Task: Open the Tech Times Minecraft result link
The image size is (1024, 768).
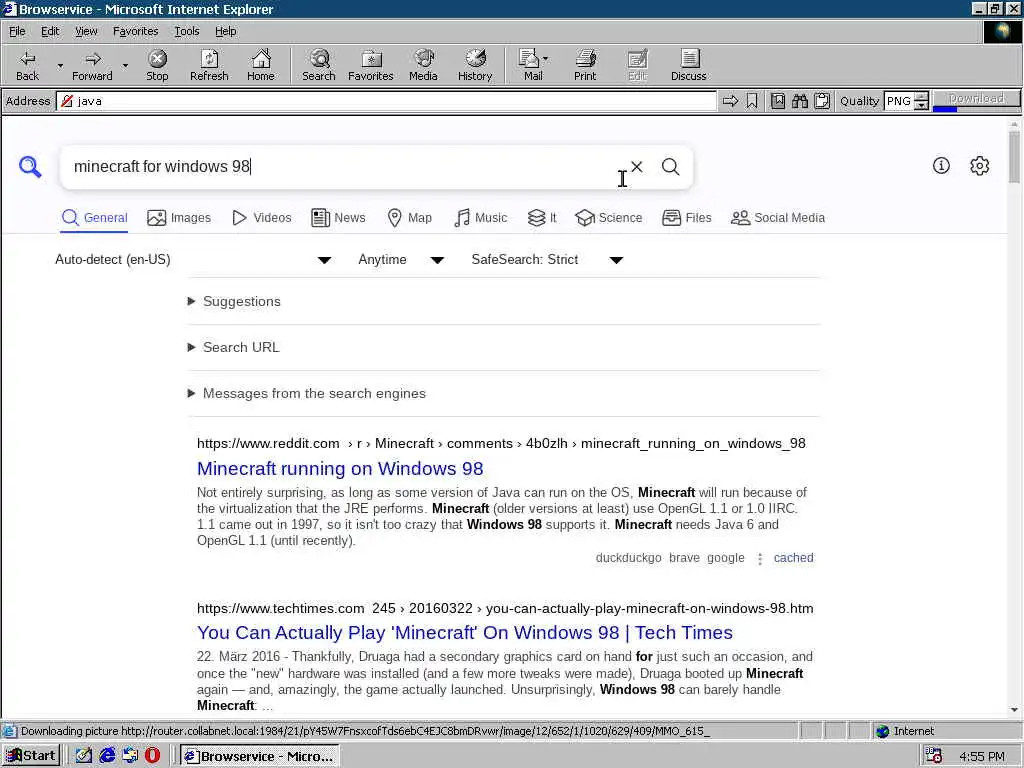Action: click(465, 632)
